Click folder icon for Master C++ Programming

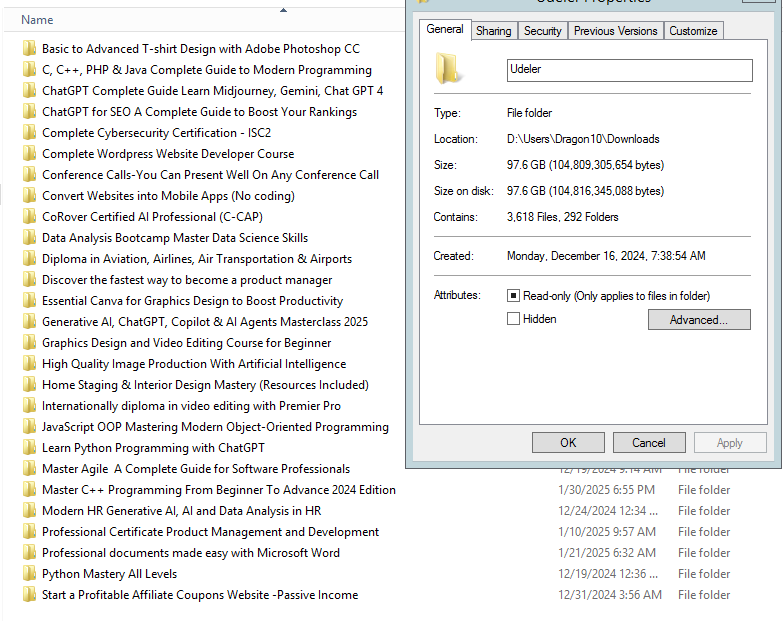pyautogui.click(x=29, y=489)
